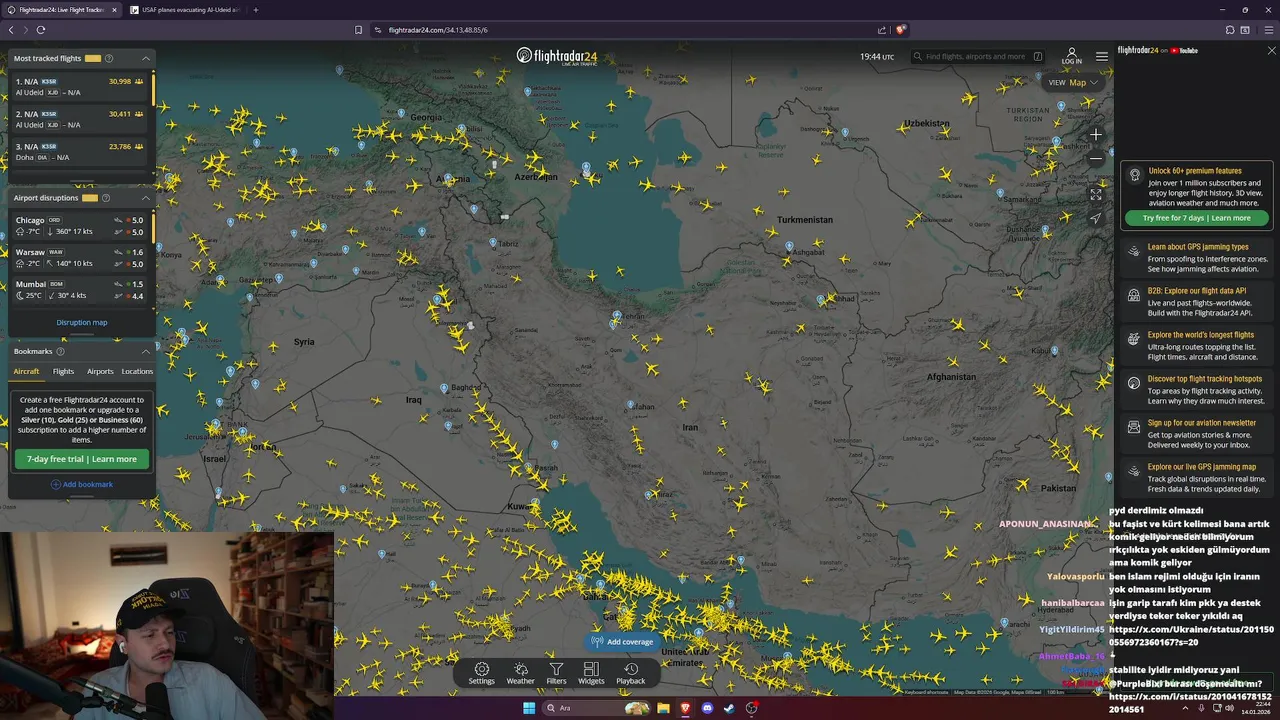The height and width of the screenshot is (720, 1280).
Task: Click the browser address bar URL
Action: [438, 30]
